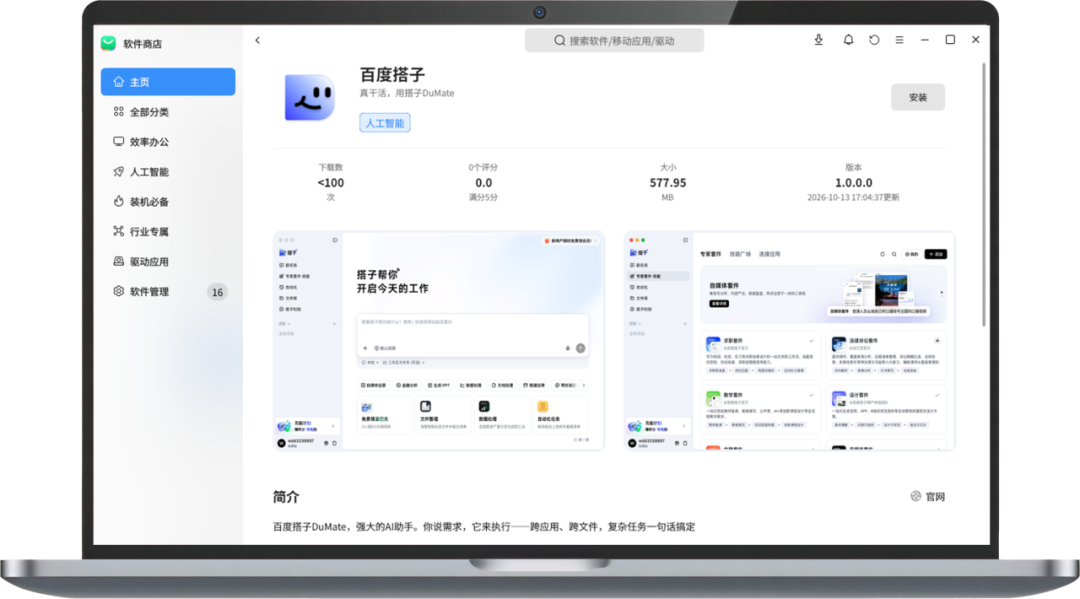
Task: Click the subtitle 真干活，用搭子DuMate
Action: click(x=406, y=93)
